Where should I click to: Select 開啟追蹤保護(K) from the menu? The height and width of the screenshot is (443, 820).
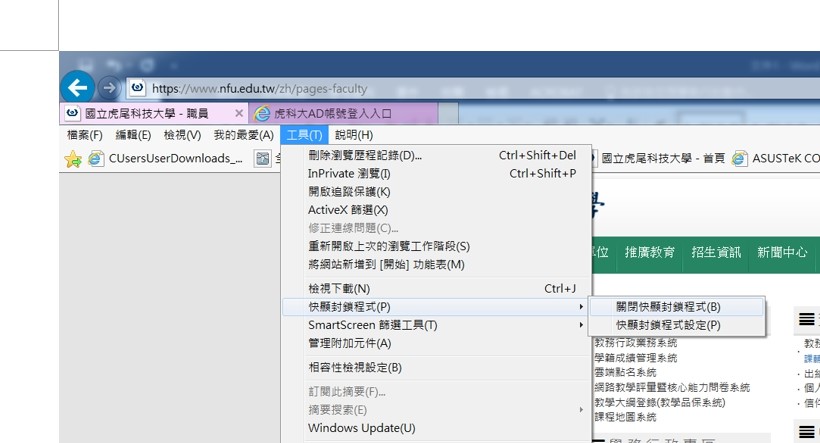[x=437, y=192]
